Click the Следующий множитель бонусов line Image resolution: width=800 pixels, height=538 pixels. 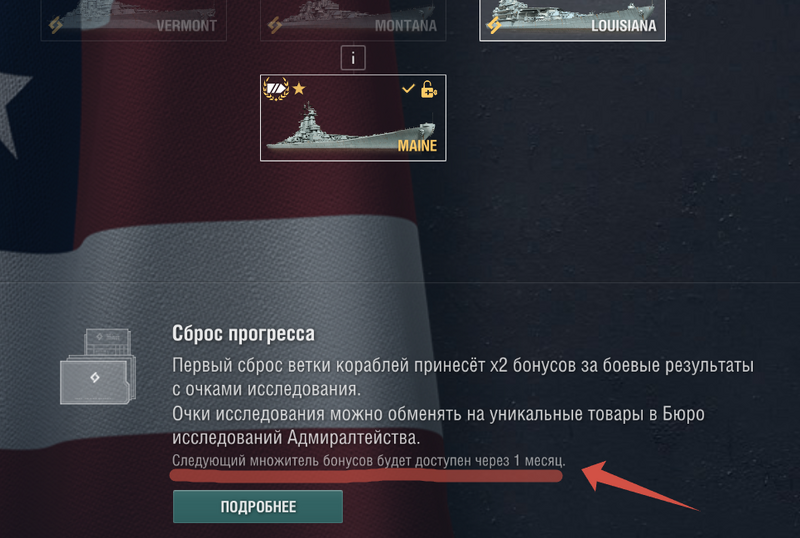[x=369, y=460]
